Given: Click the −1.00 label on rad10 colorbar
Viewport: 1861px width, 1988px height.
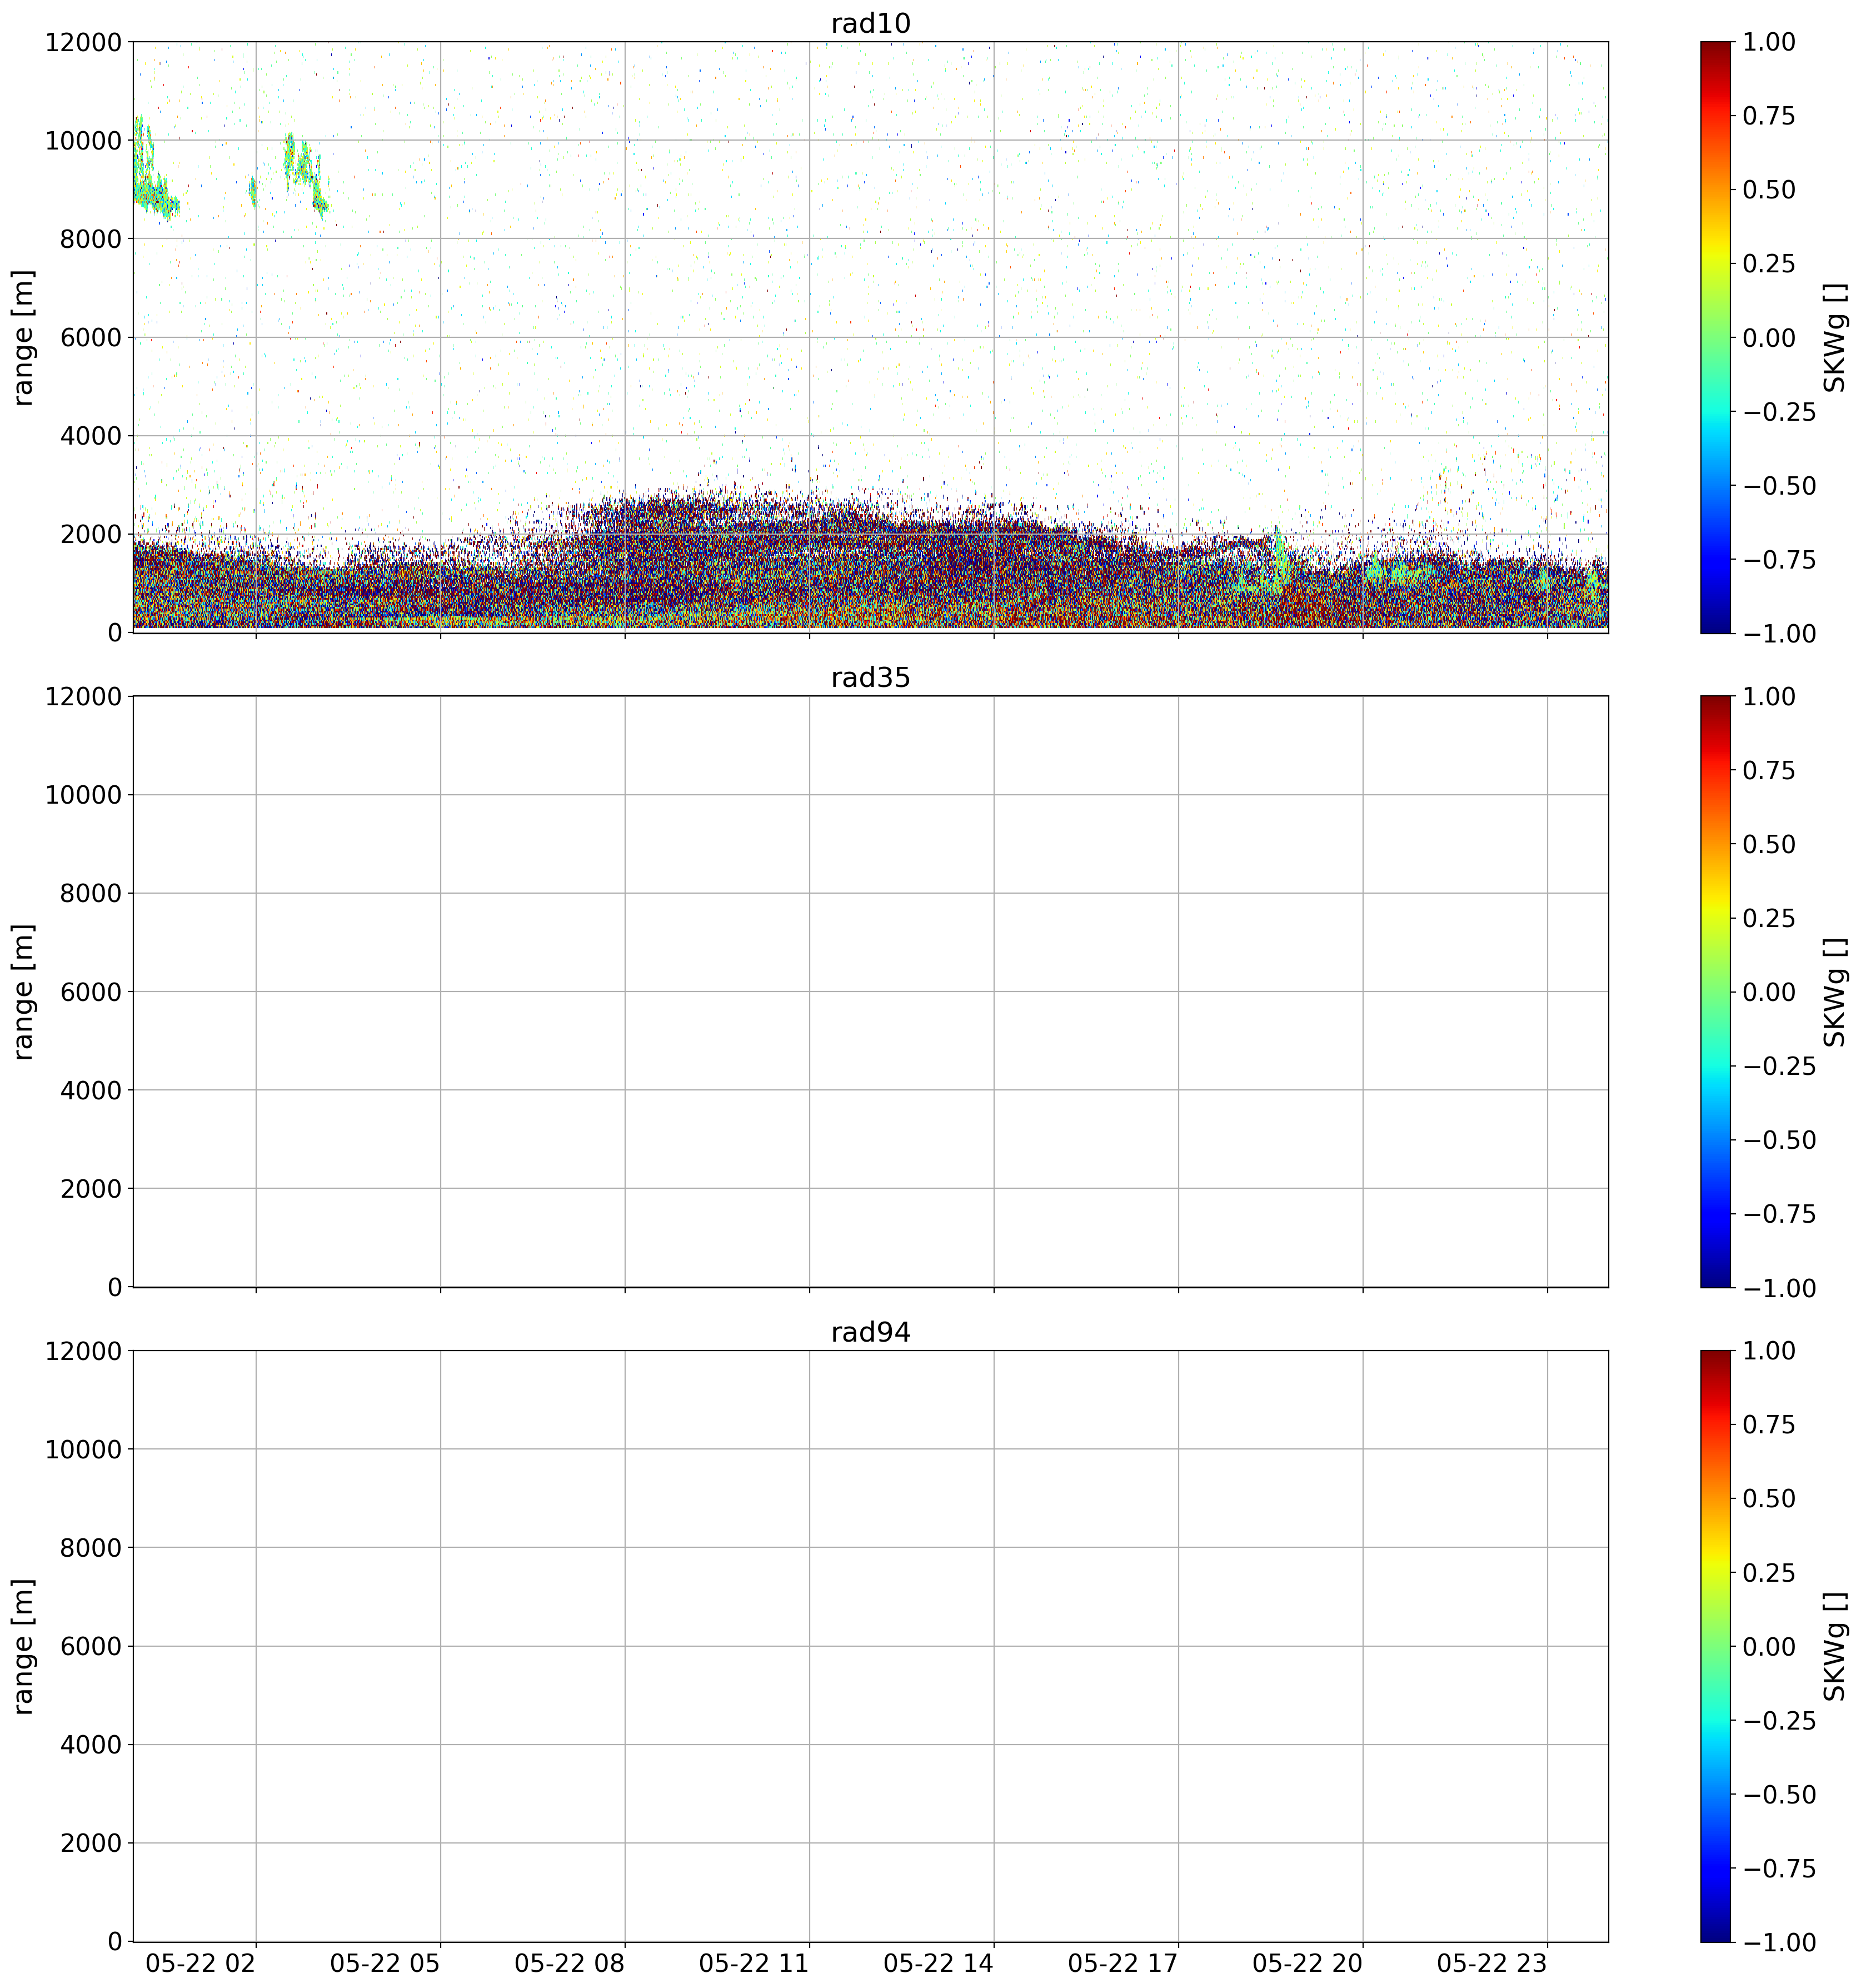Looking at the screenshot, I should (x=1779, y=633).
